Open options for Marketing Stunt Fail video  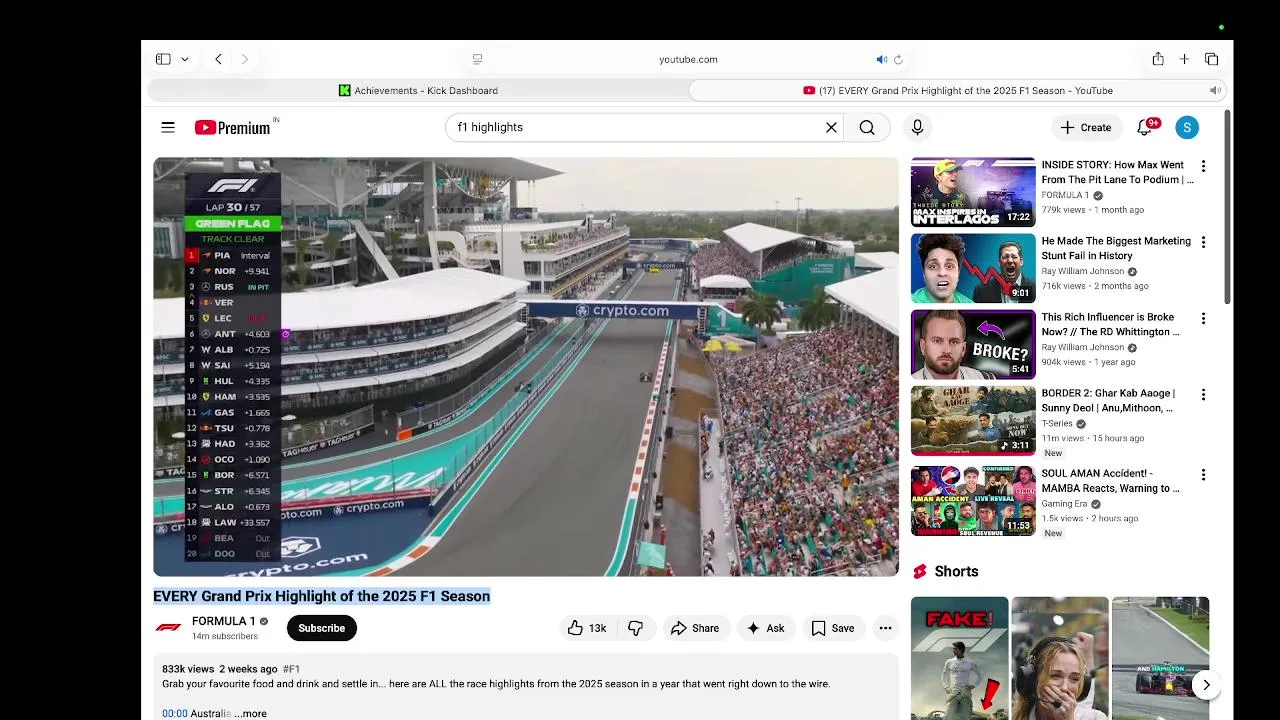point(1203,242)
